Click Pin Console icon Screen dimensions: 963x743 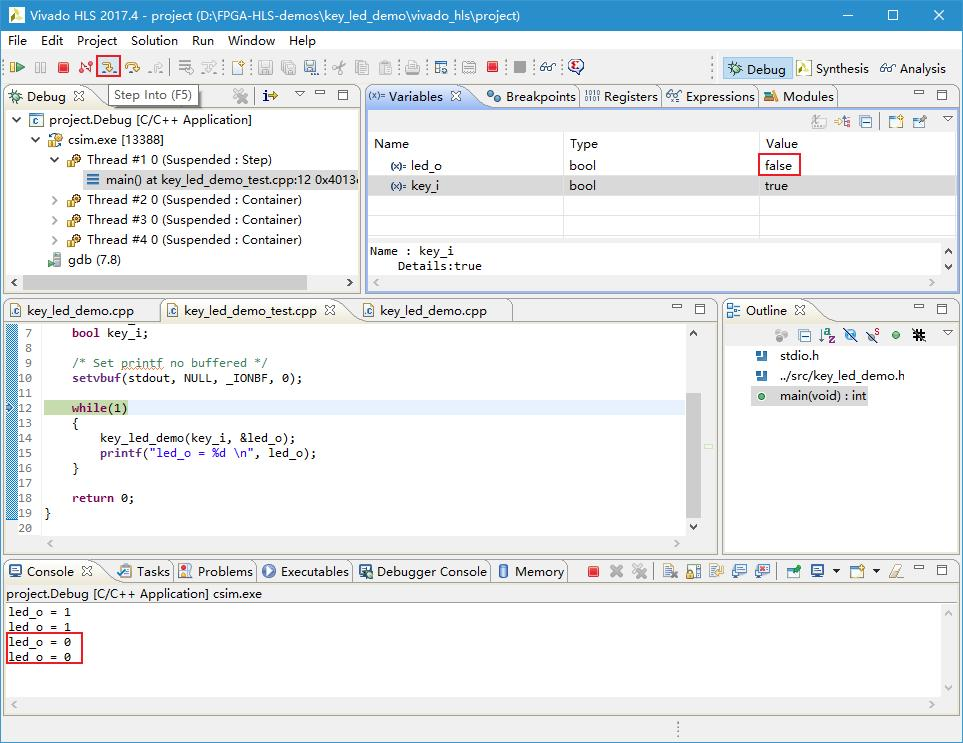[x=793, y=572]
